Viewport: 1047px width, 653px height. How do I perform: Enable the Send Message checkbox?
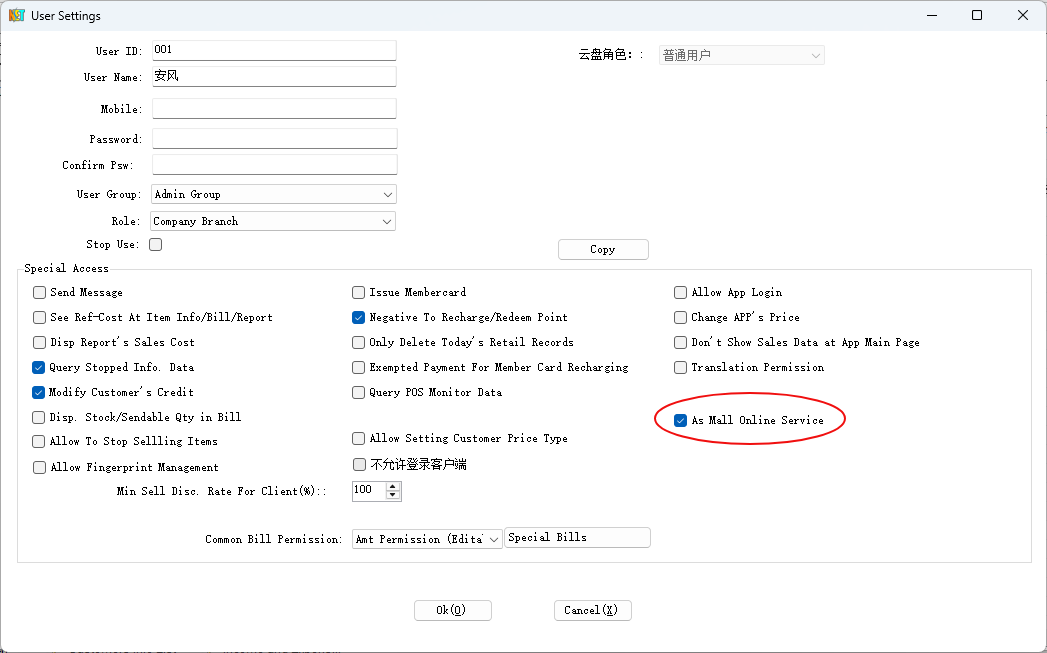coord(40,293)
